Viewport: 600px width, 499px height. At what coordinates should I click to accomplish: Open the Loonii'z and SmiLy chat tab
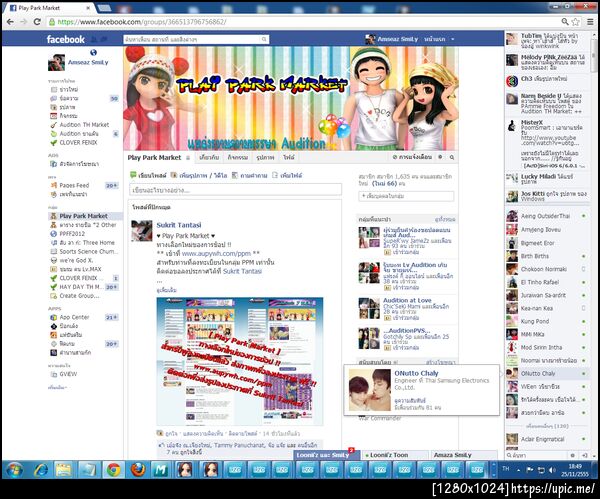(327, 455)
